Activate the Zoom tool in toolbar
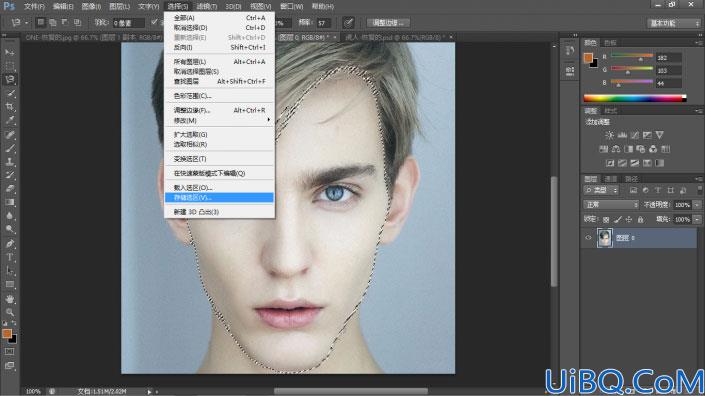 click(9, 312)
